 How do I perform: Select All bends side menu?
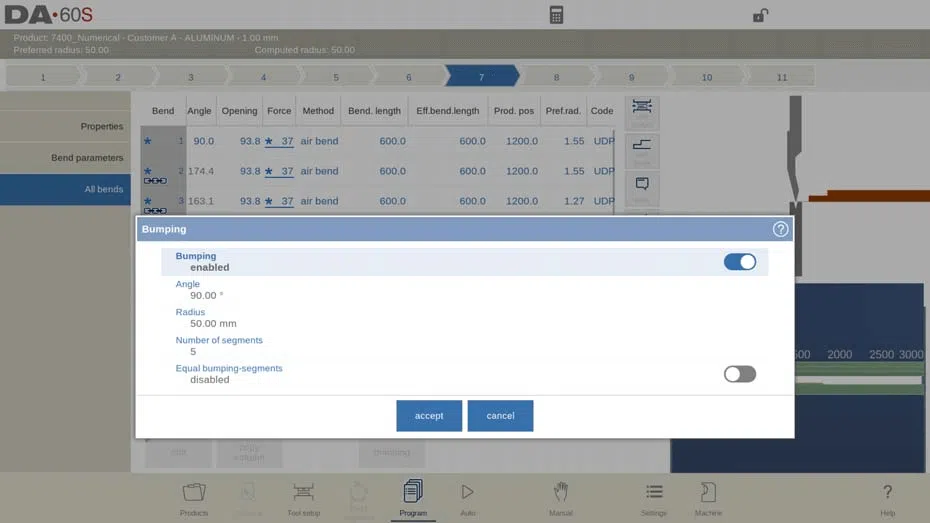point(65,189)
